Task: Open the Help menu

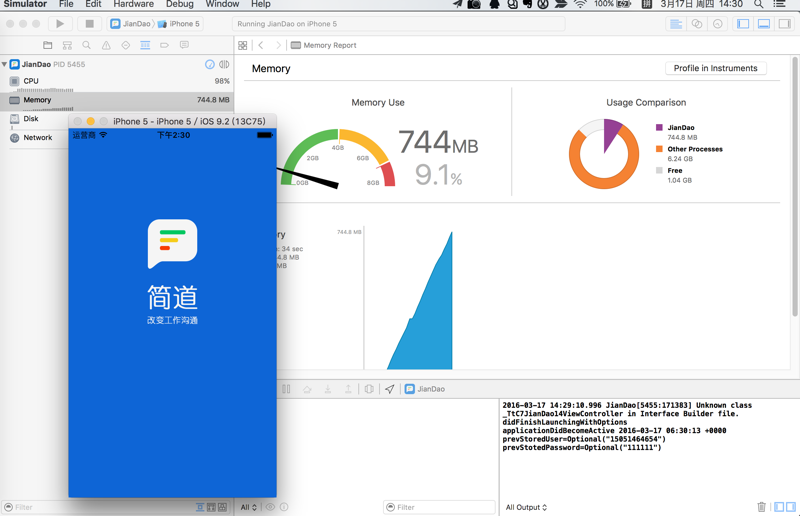Action: [260, 4]
